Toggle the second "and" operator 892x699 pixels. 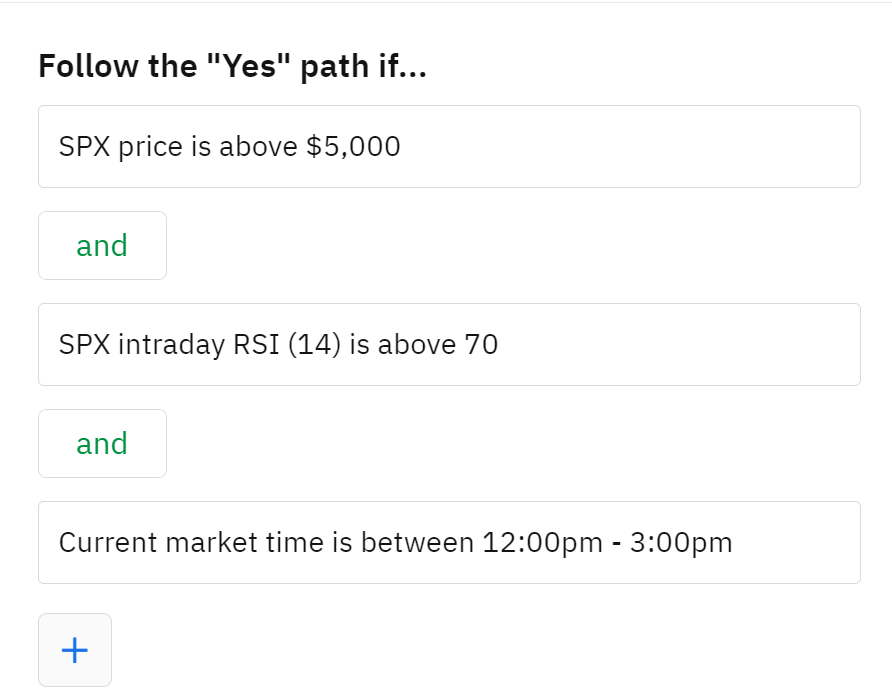coord(102,444)
